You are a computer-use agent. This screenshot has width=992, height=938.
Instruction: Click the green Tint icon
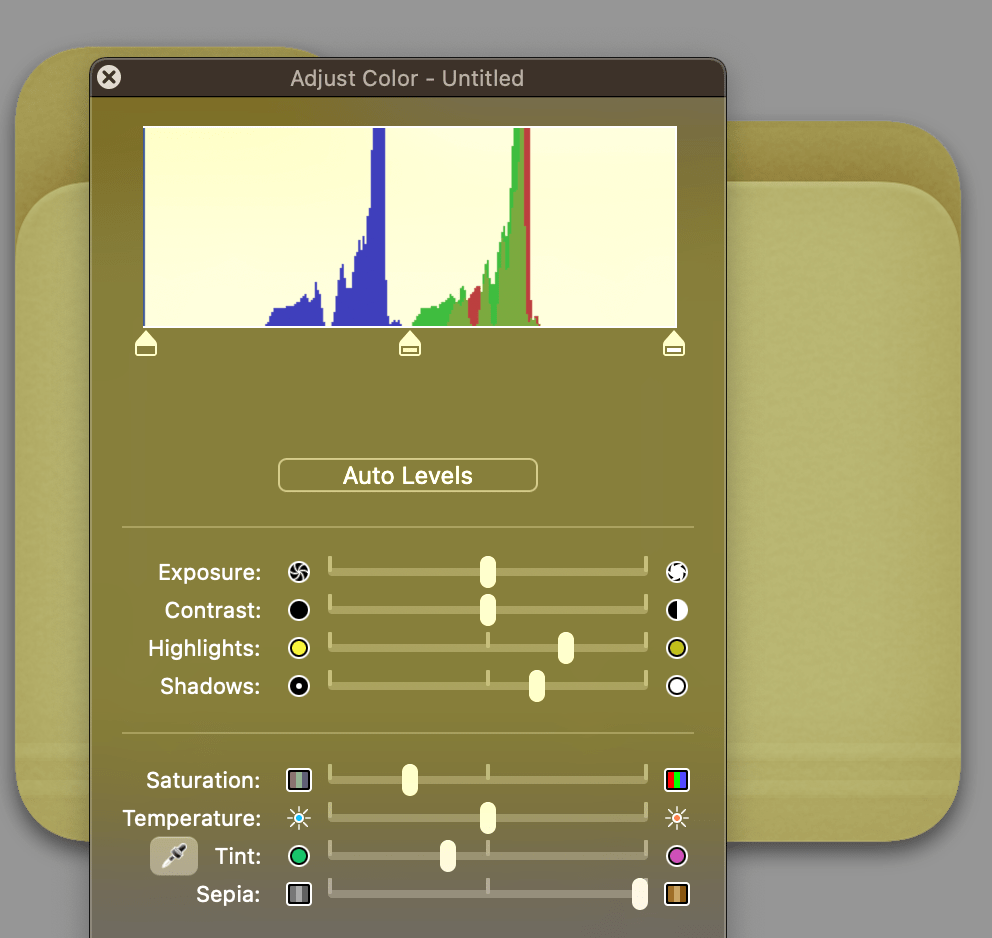(299, 856)
